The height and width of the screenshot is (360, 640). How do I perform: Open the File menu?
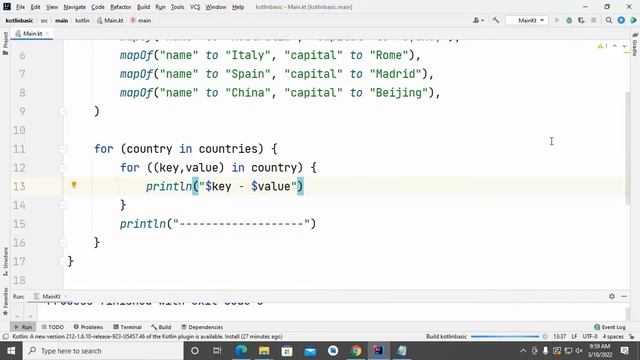point(20,7)
